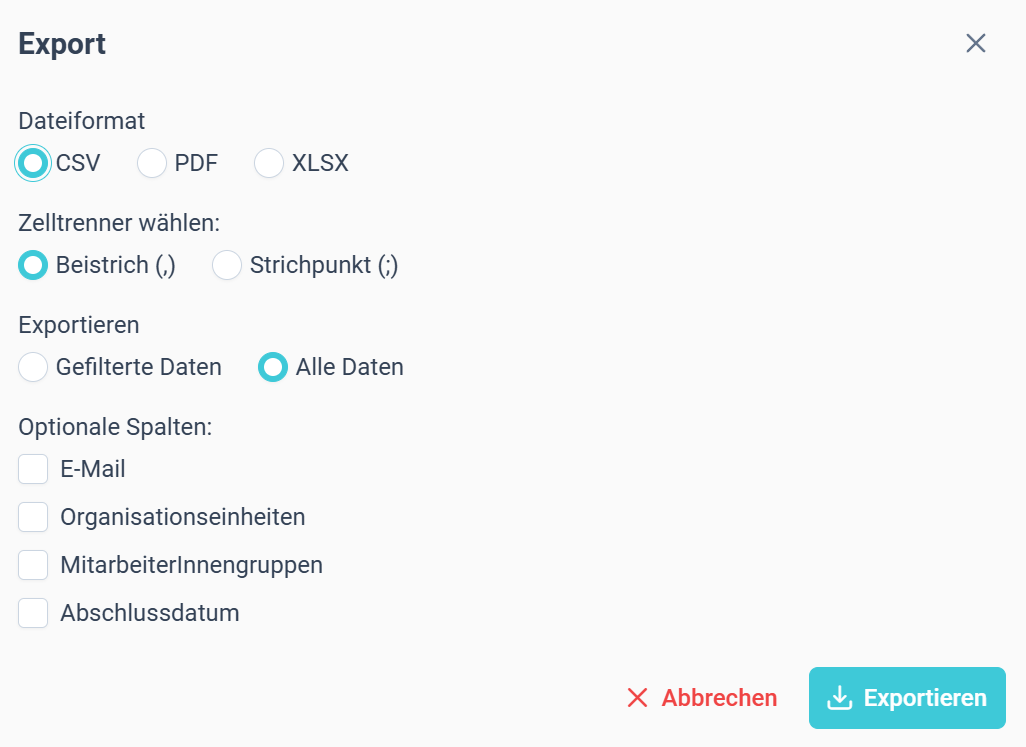Click the Exportieren button label

point(925,698)
